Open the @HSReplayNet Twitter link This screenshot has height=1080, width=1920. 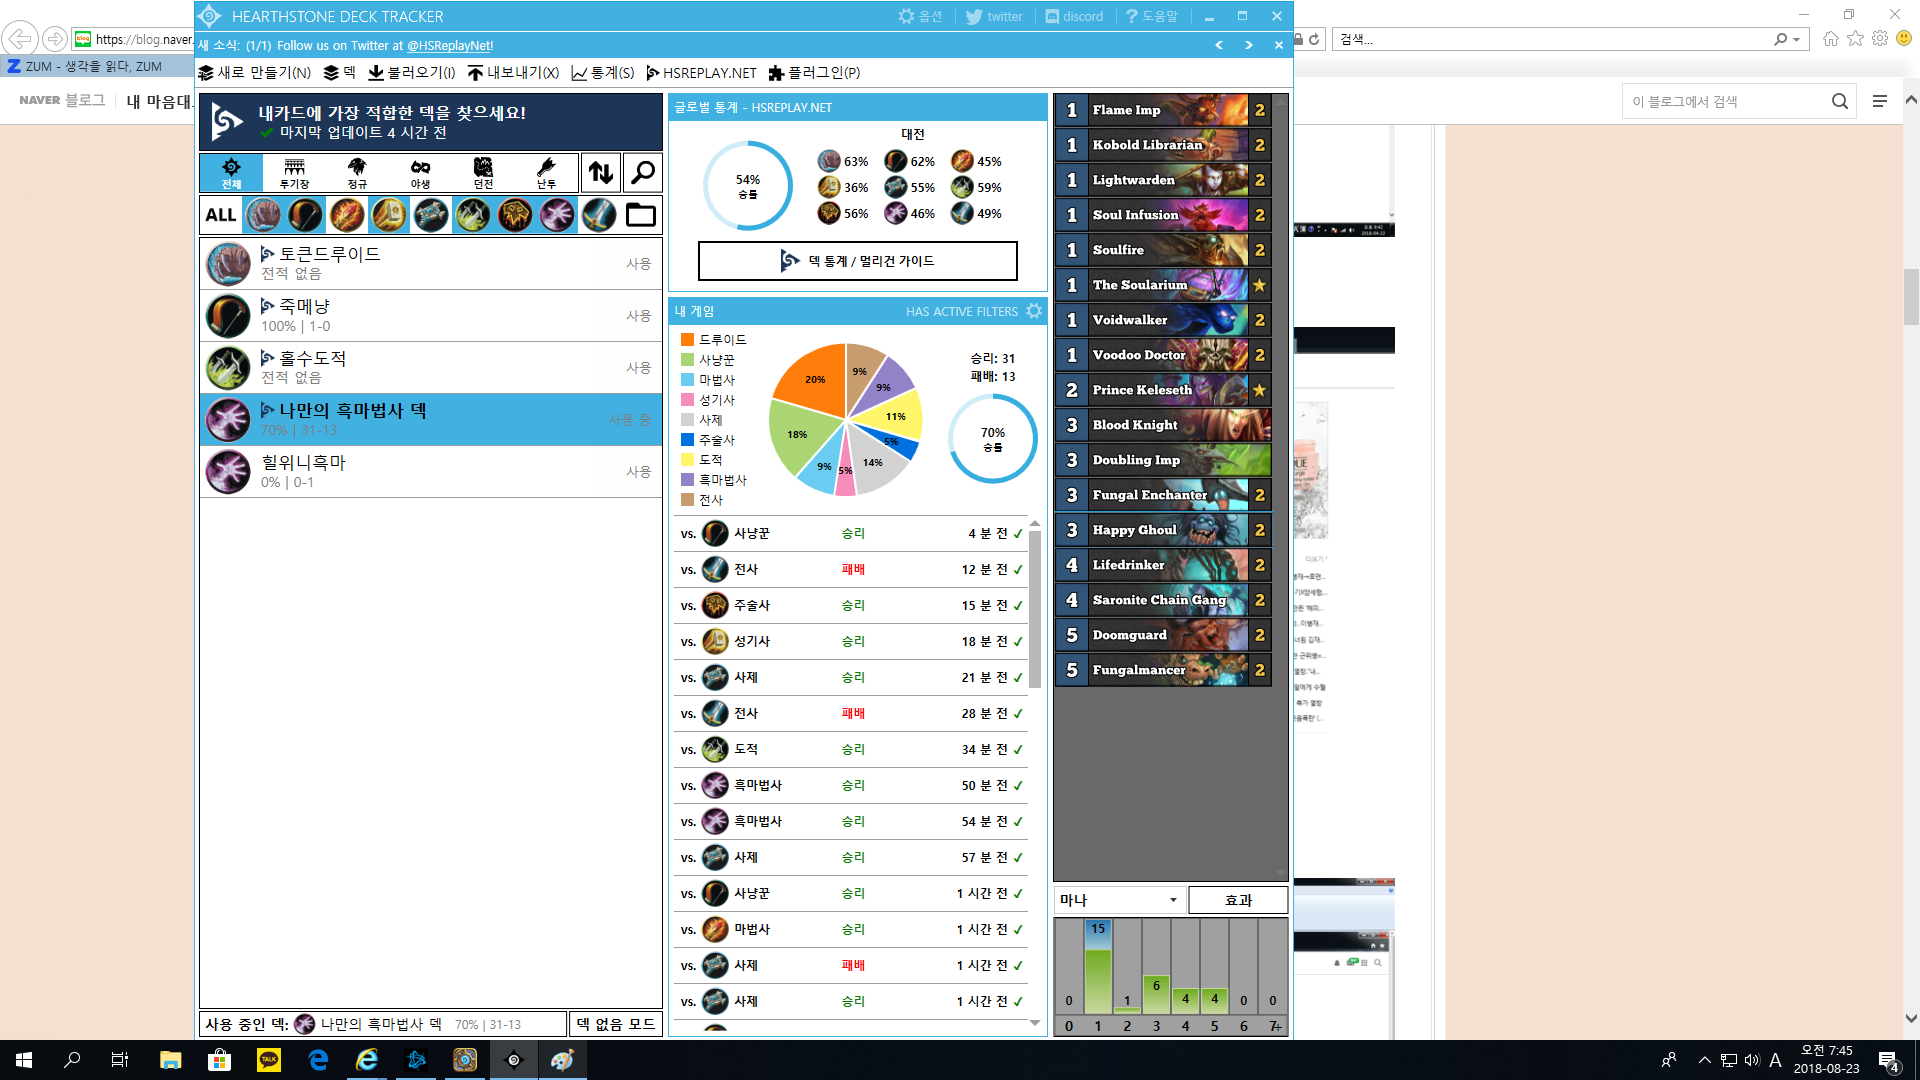[x=449, y=45]
